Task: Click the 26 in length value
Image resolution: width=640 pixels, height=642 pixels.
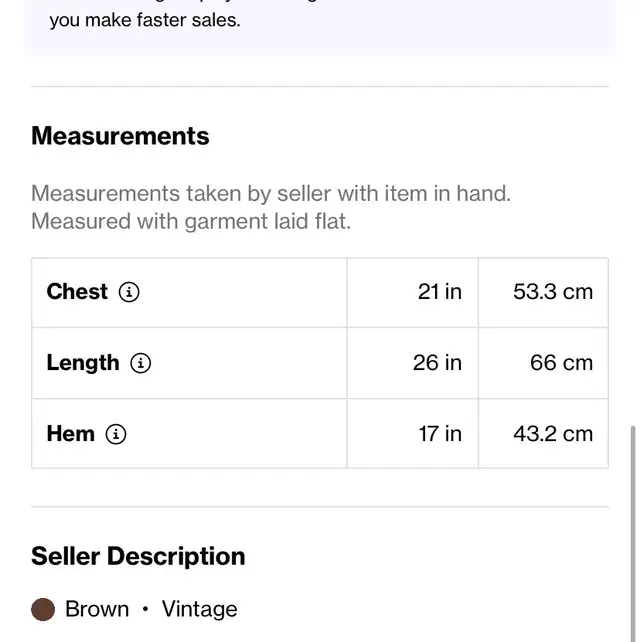Action: click(437, 363)
